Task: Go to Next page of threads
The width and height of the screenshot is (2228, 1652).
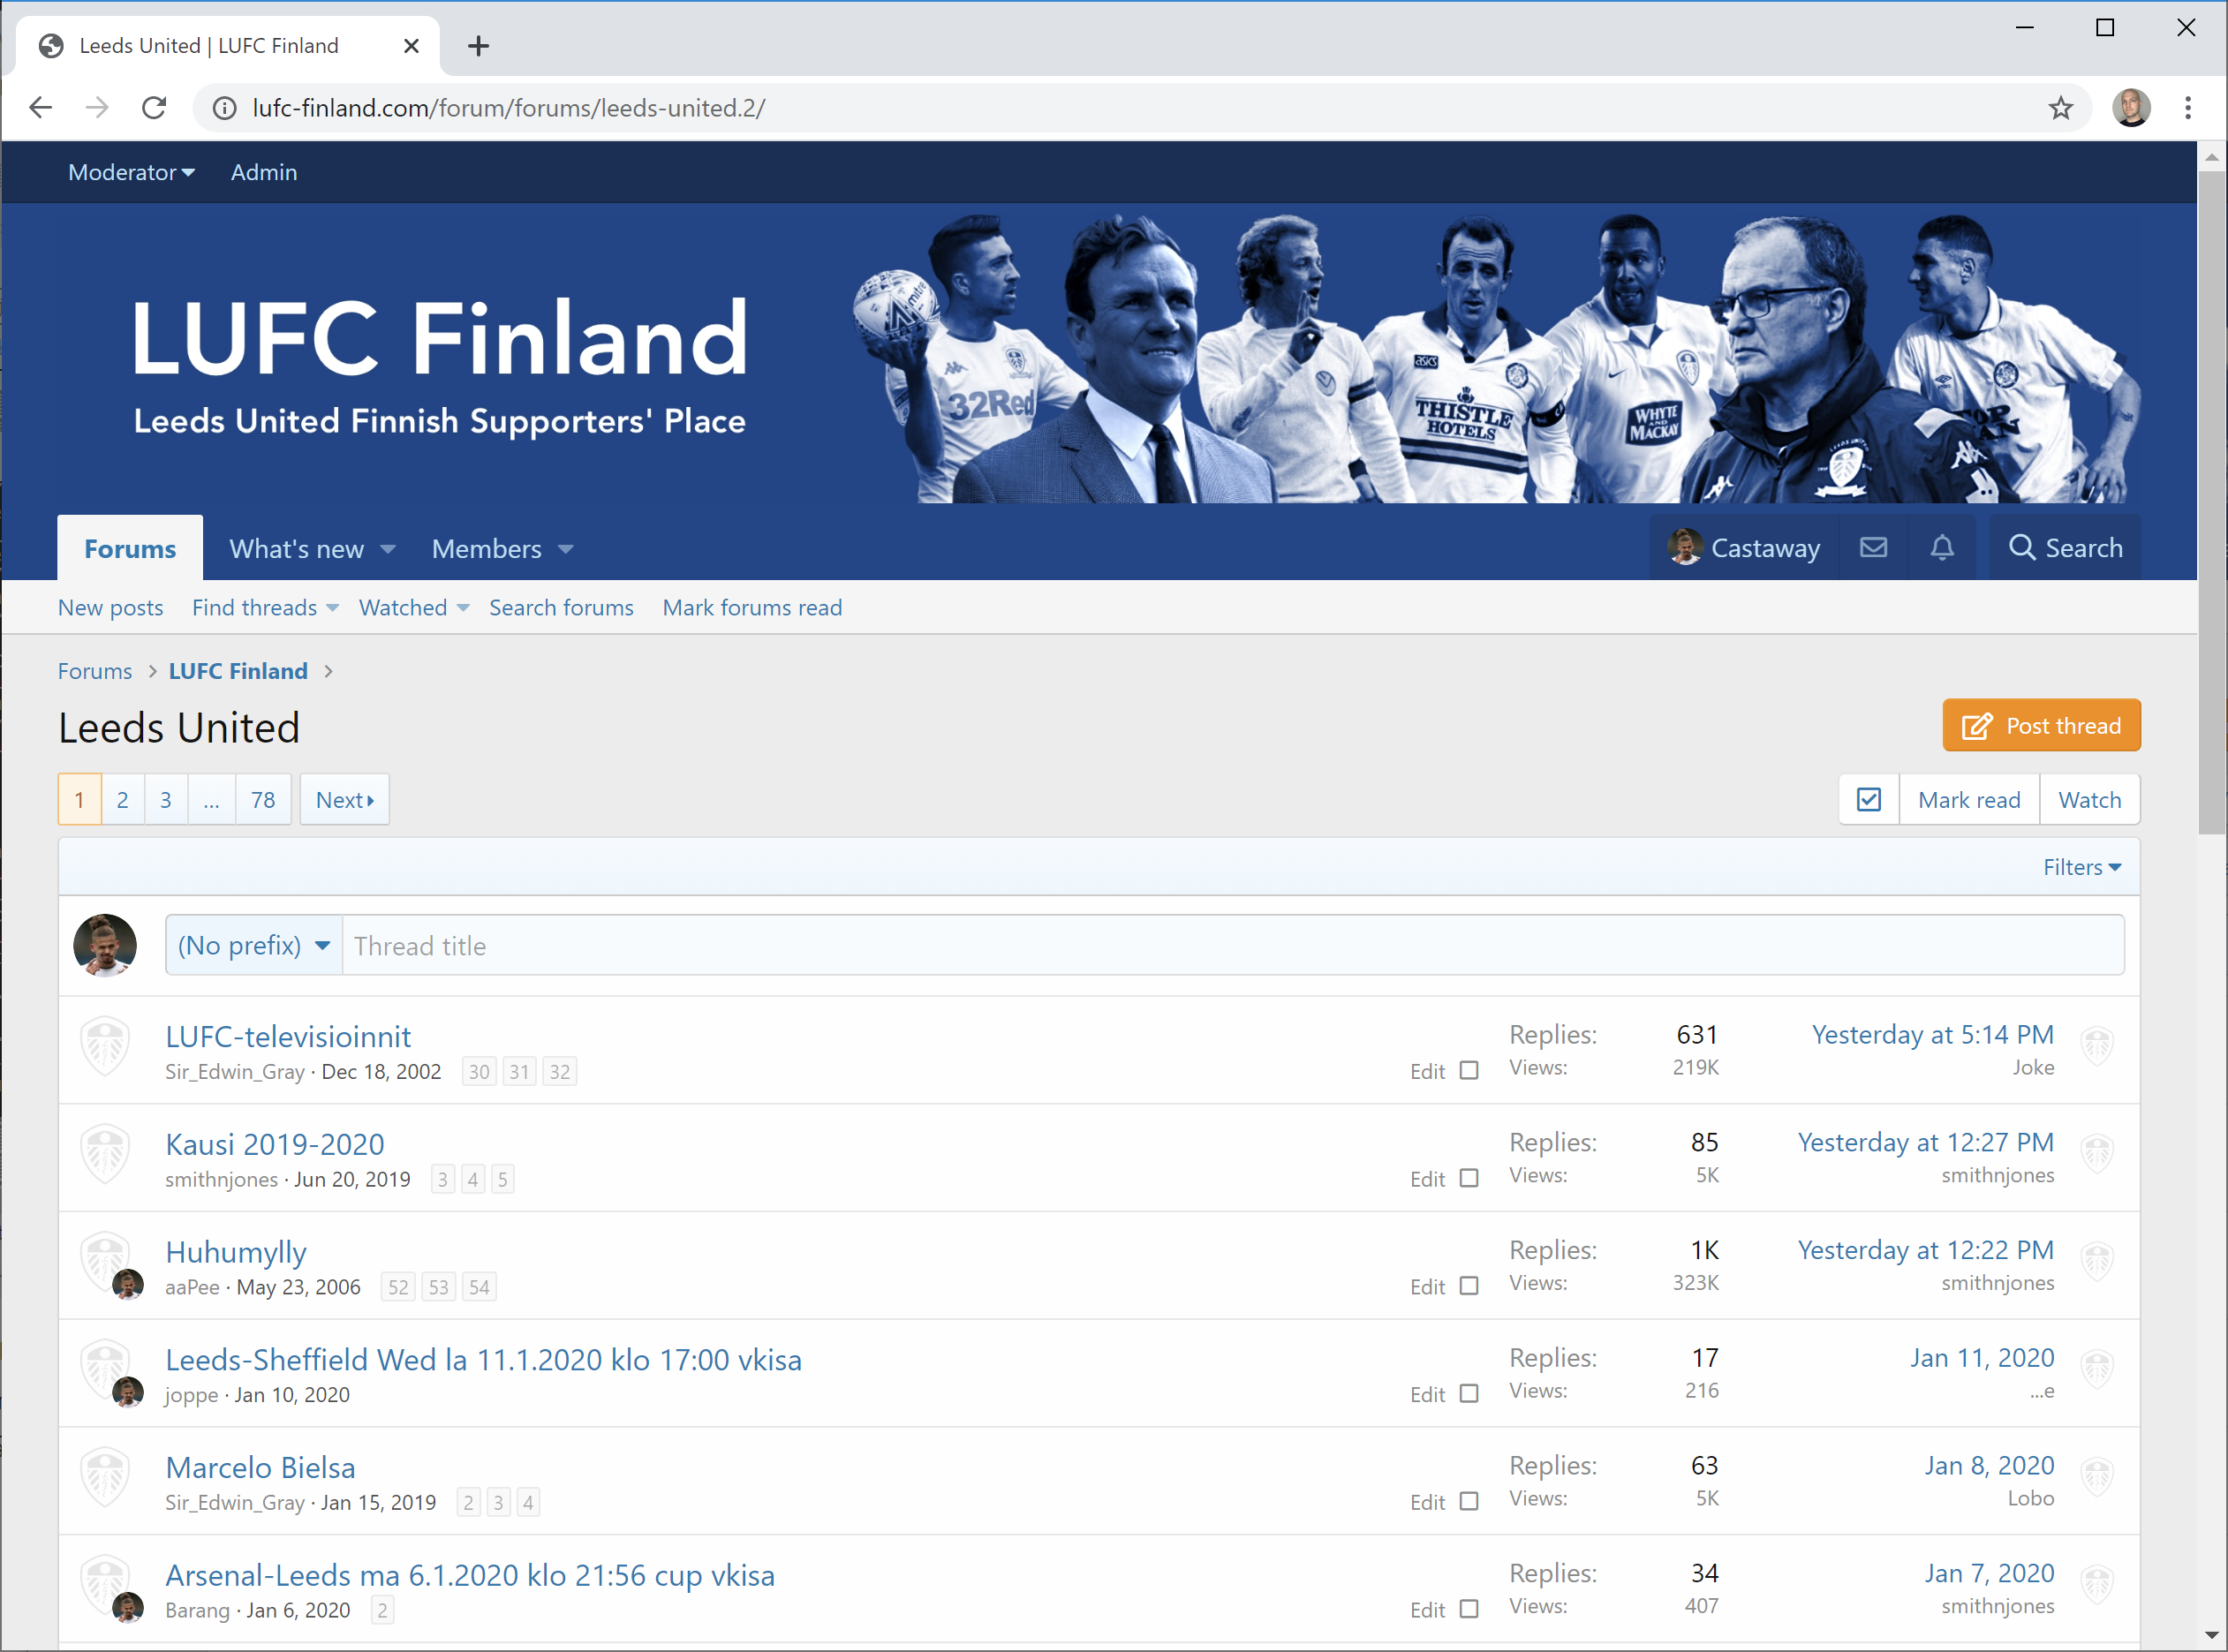Action: [344, 799]
